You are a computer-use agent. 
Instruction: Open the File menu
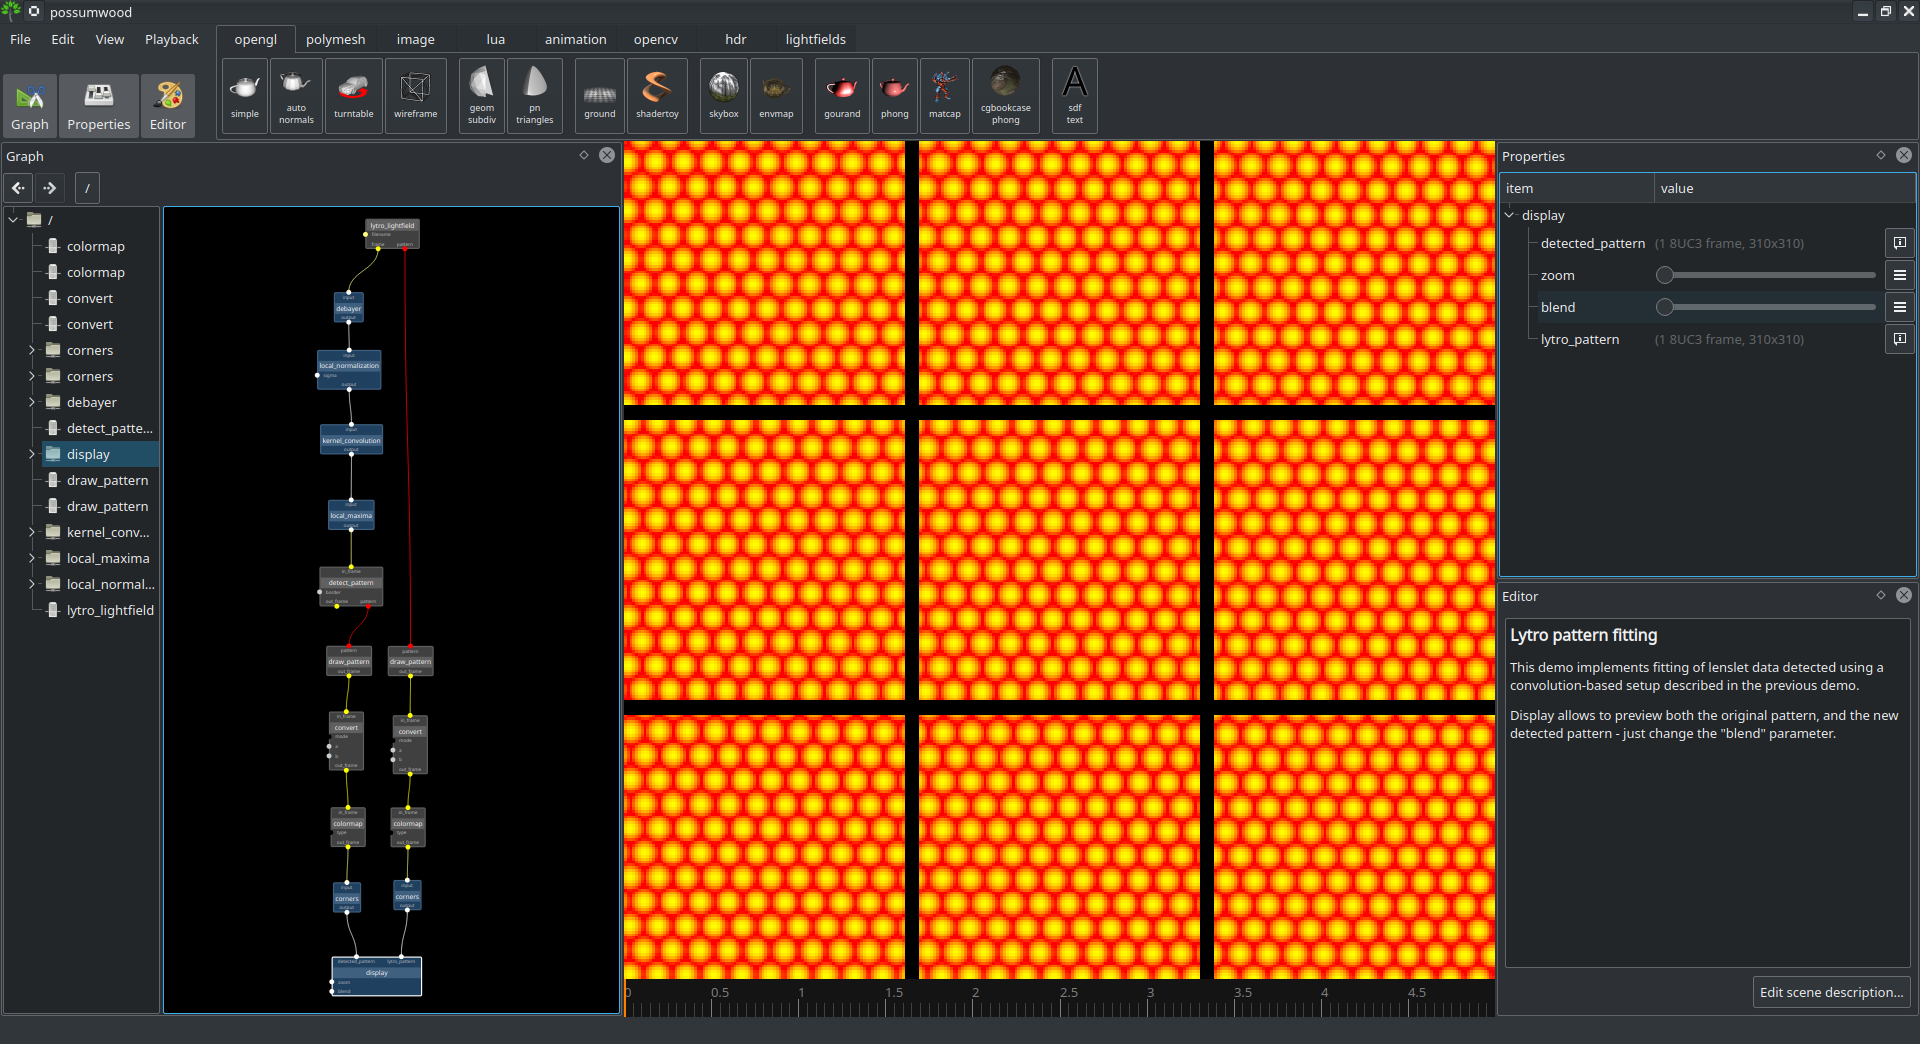click(x=20, y=39)
